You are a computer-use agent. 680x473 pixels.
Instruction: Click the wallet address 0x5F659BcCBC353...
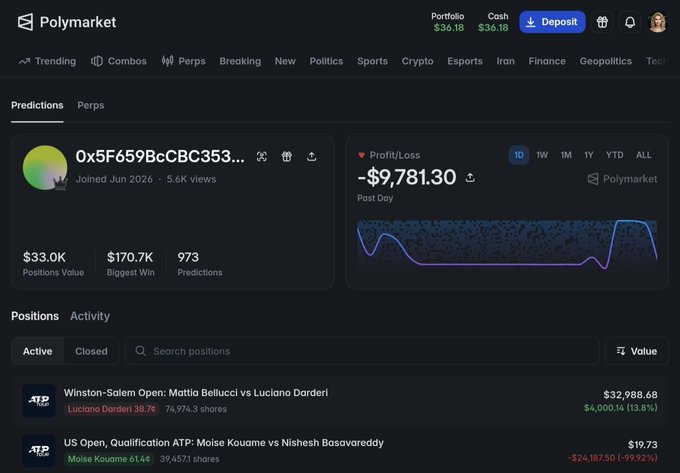(x=160, y=156)
